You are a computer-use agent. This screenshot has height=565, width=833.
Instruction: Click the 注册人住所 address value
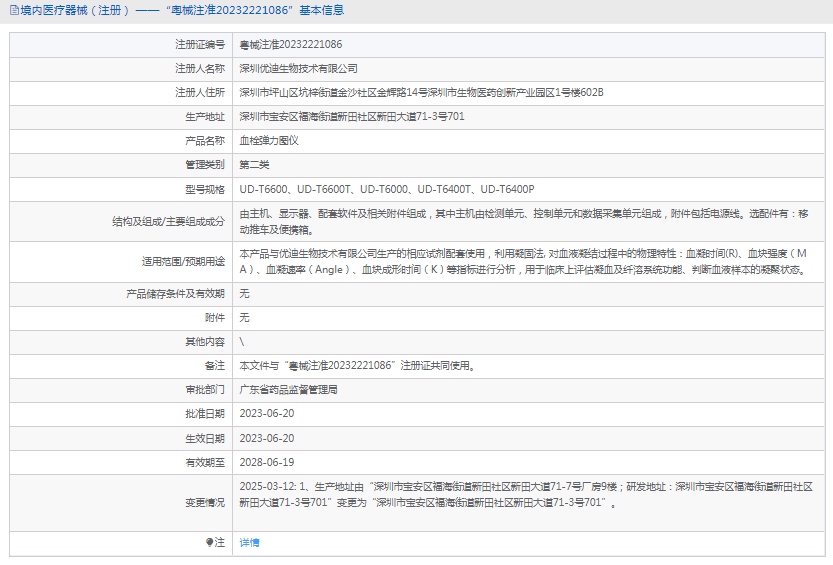[421, 93]
